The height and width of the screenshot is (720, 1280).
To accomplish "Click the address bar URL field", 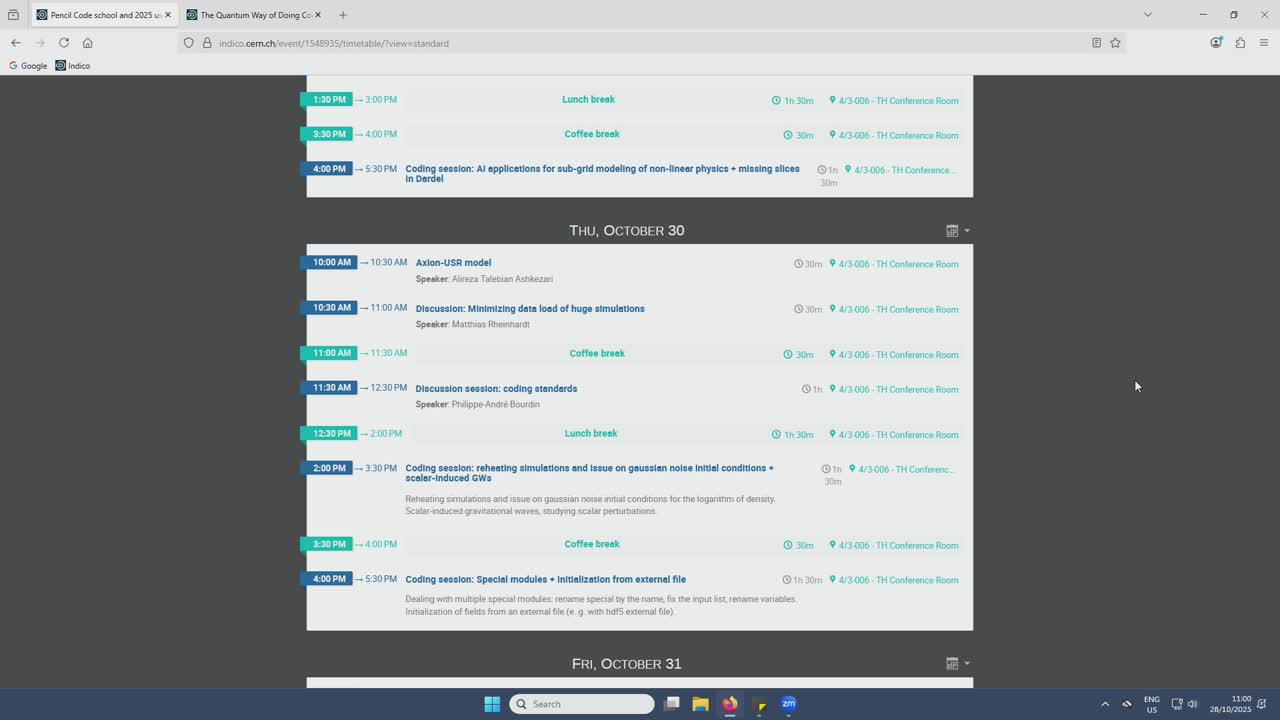I will click(x=640, y=43).
